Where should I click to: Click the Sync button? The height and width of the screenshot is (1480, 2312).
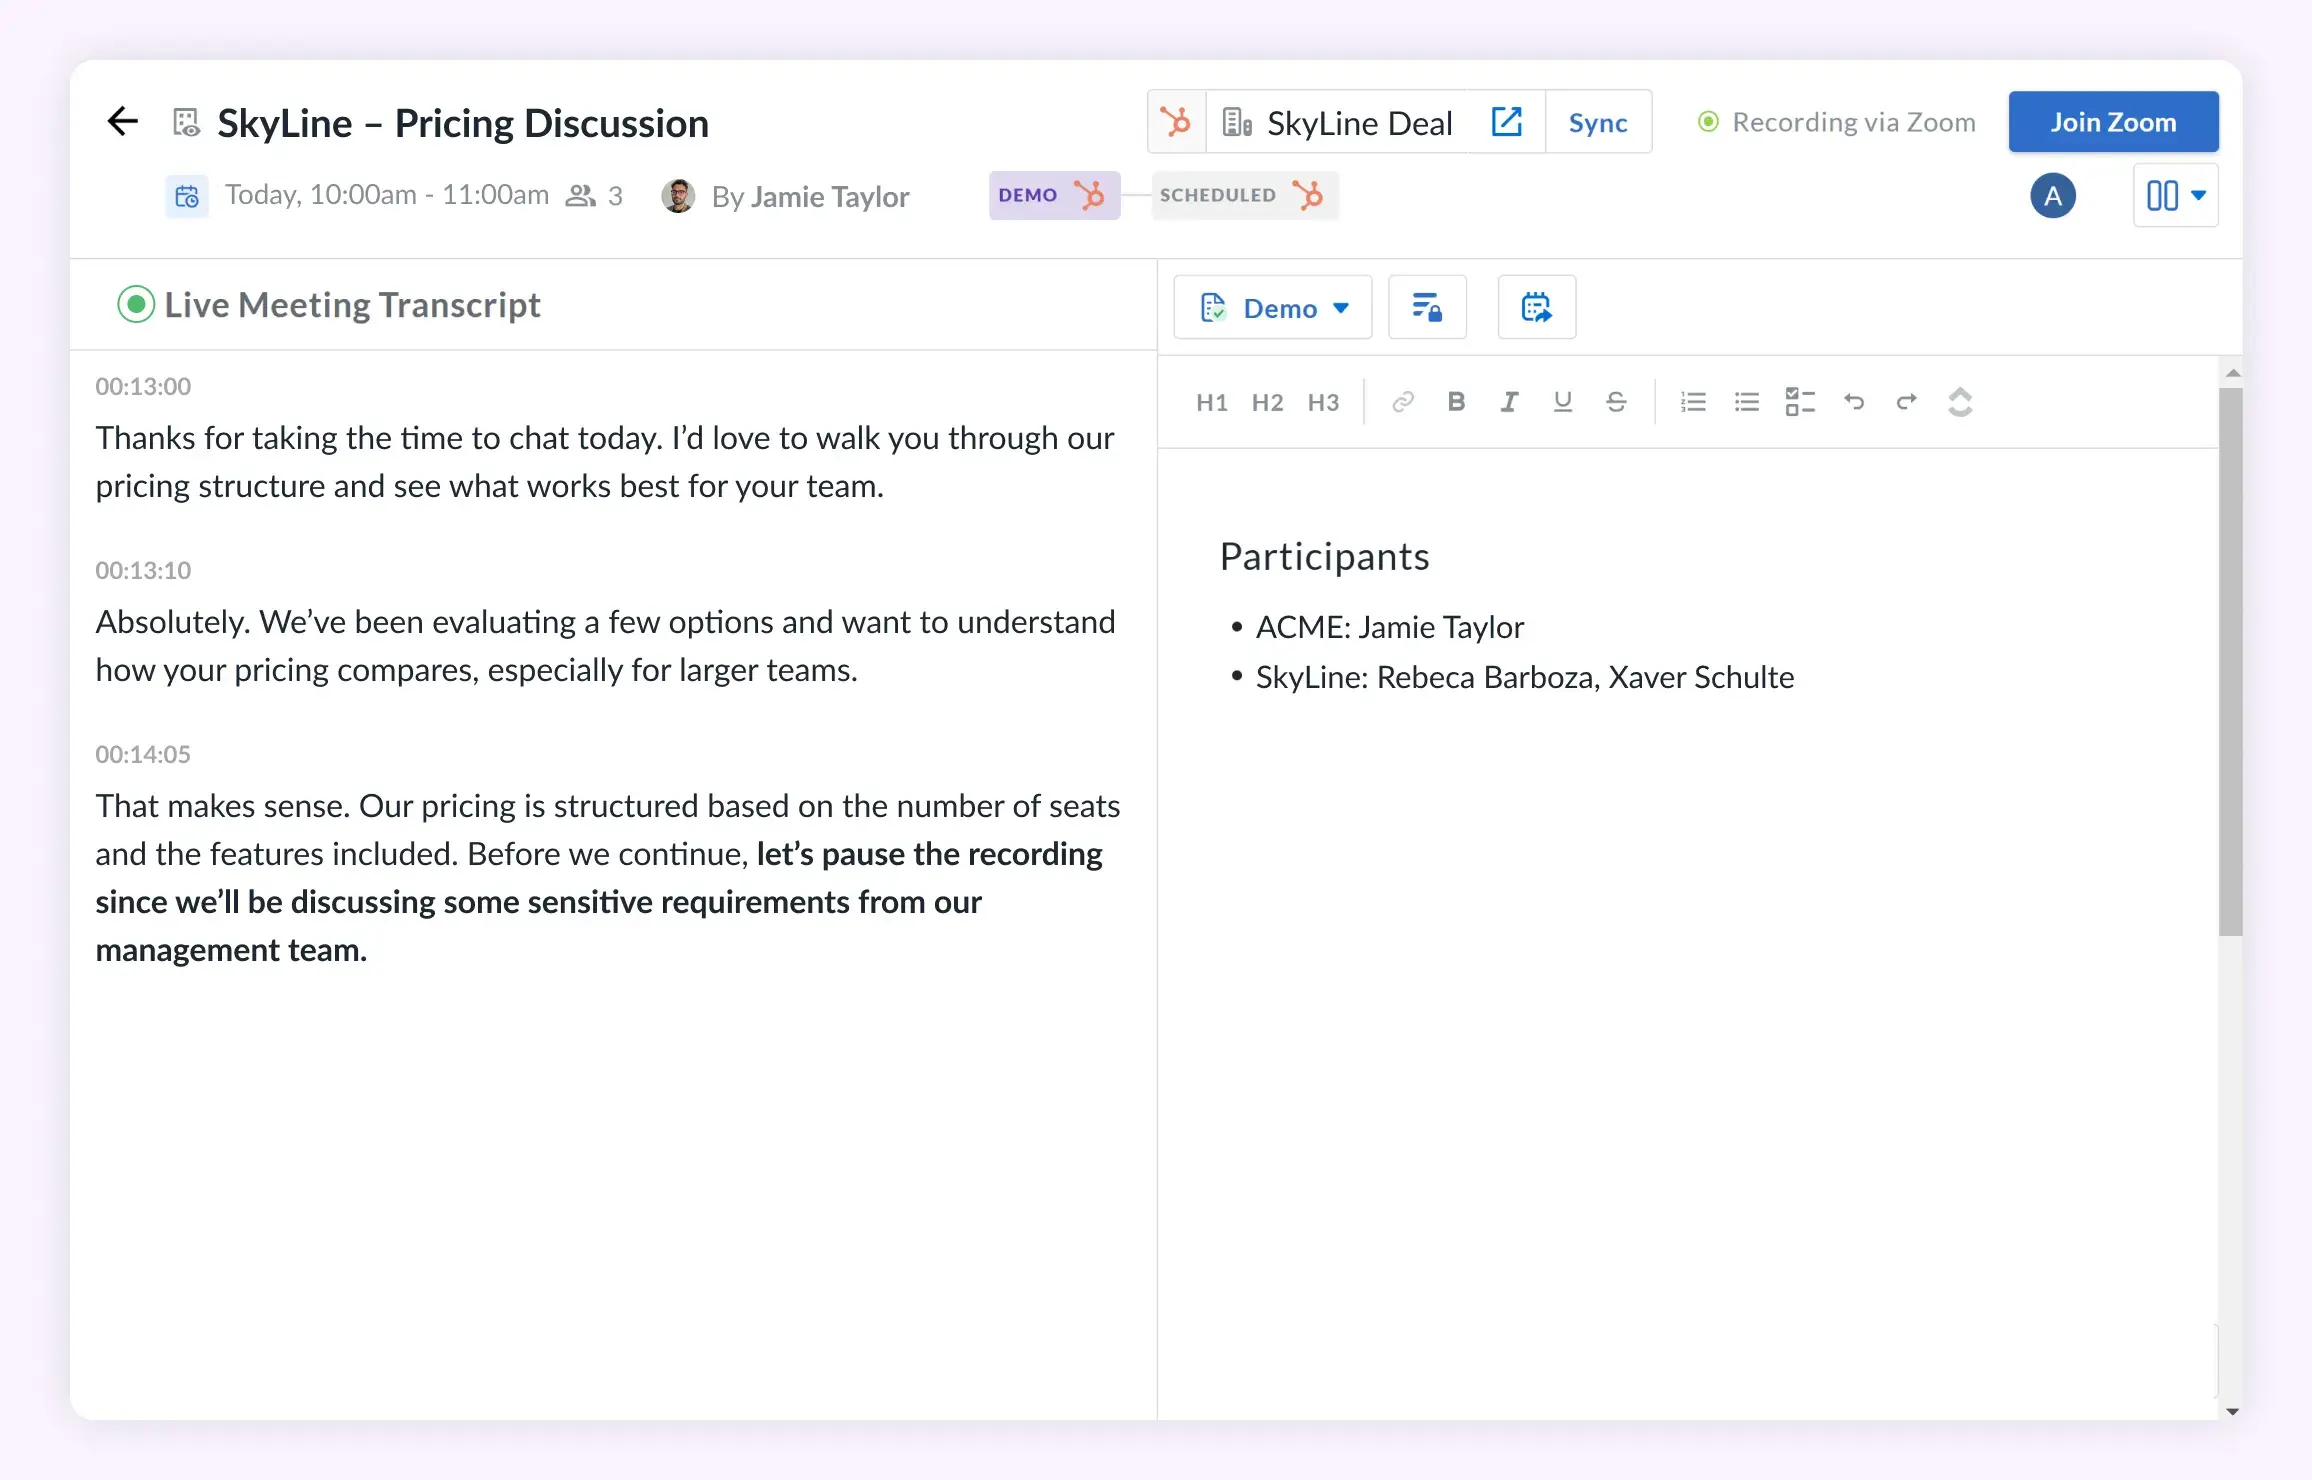click(x=1598, y=122)
